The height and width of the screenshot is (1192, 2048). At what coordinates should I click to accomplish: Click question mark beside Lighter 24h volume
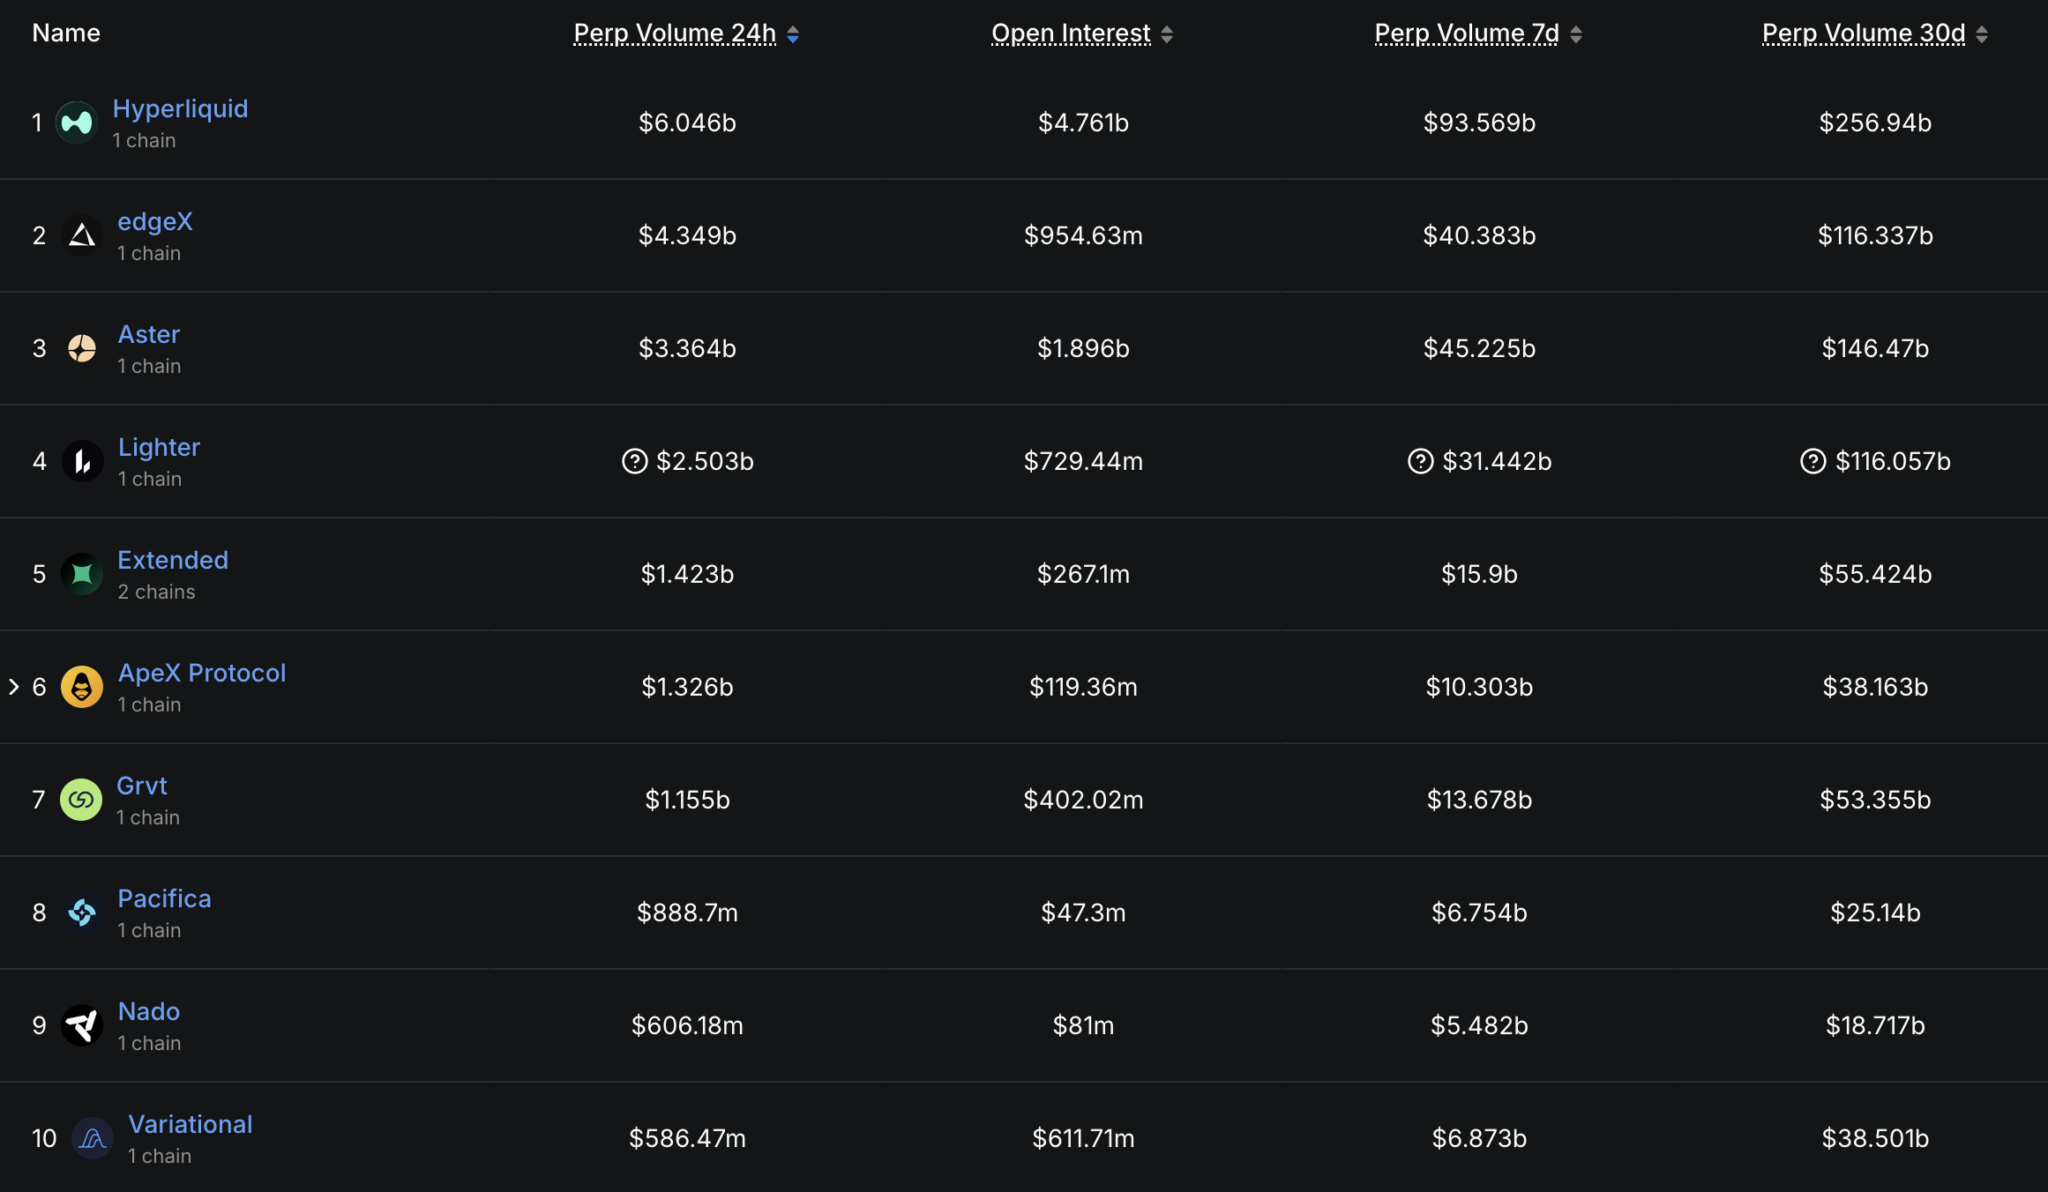tap(634, 461)
